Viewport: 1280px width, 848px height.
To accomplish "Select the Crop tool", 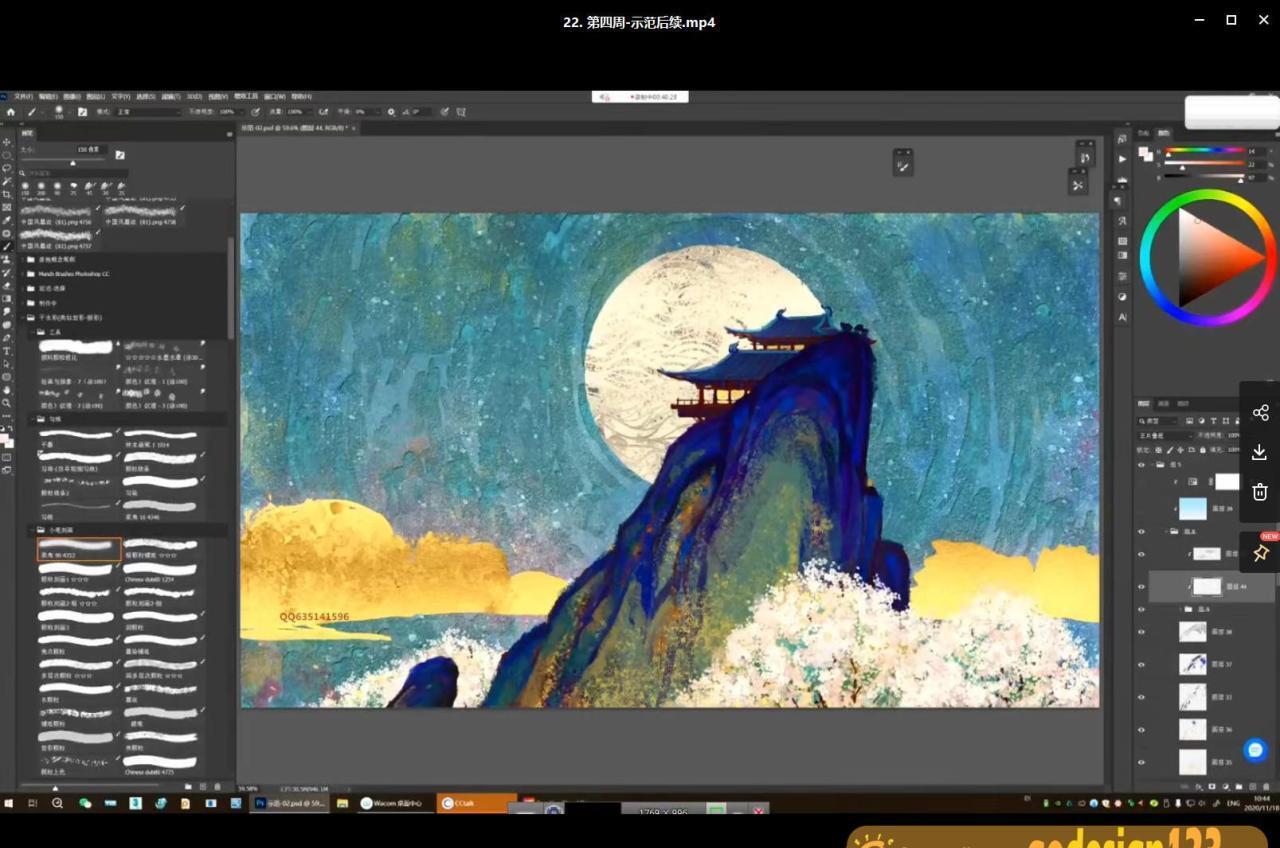I will [7, 194].
